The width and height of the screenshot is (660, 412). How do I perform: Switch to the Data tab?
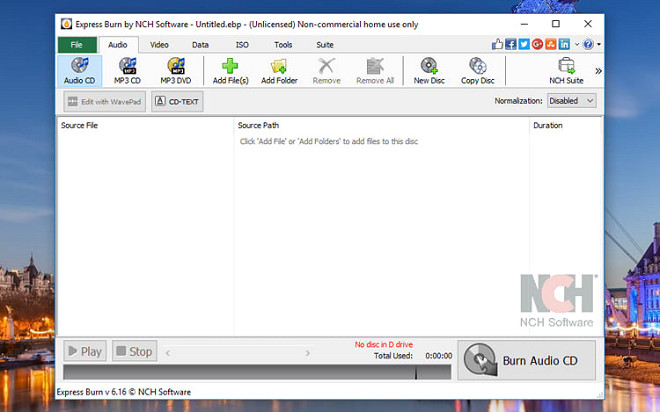[200, 45]
